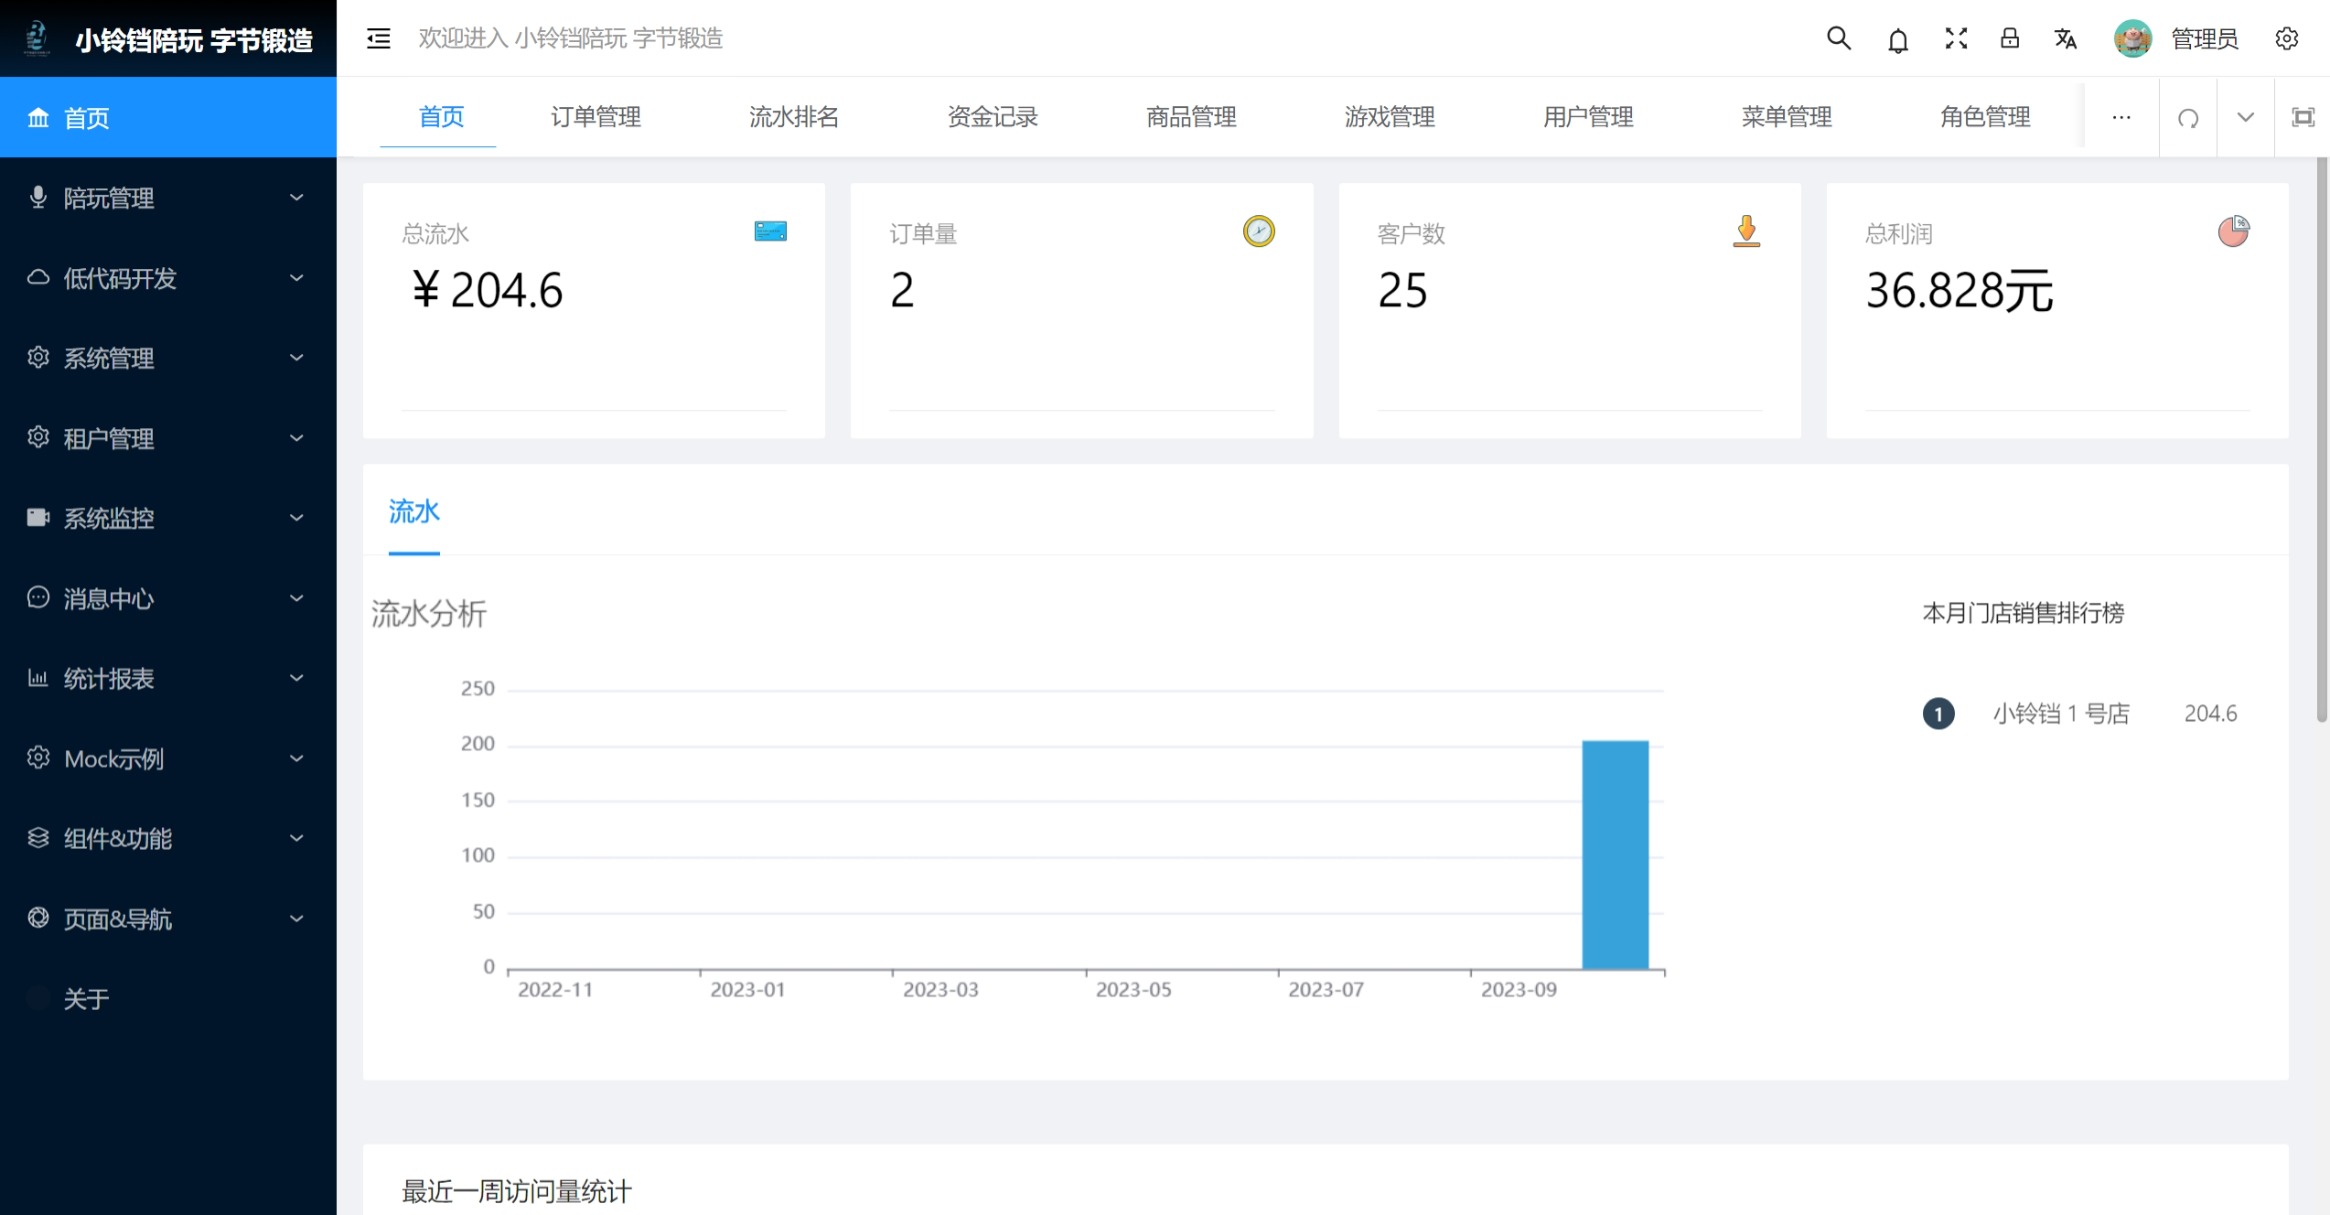Click the tab content fullscreen icon
The height and width of the screenshot is (1215, 2330).
[2303, 117]
